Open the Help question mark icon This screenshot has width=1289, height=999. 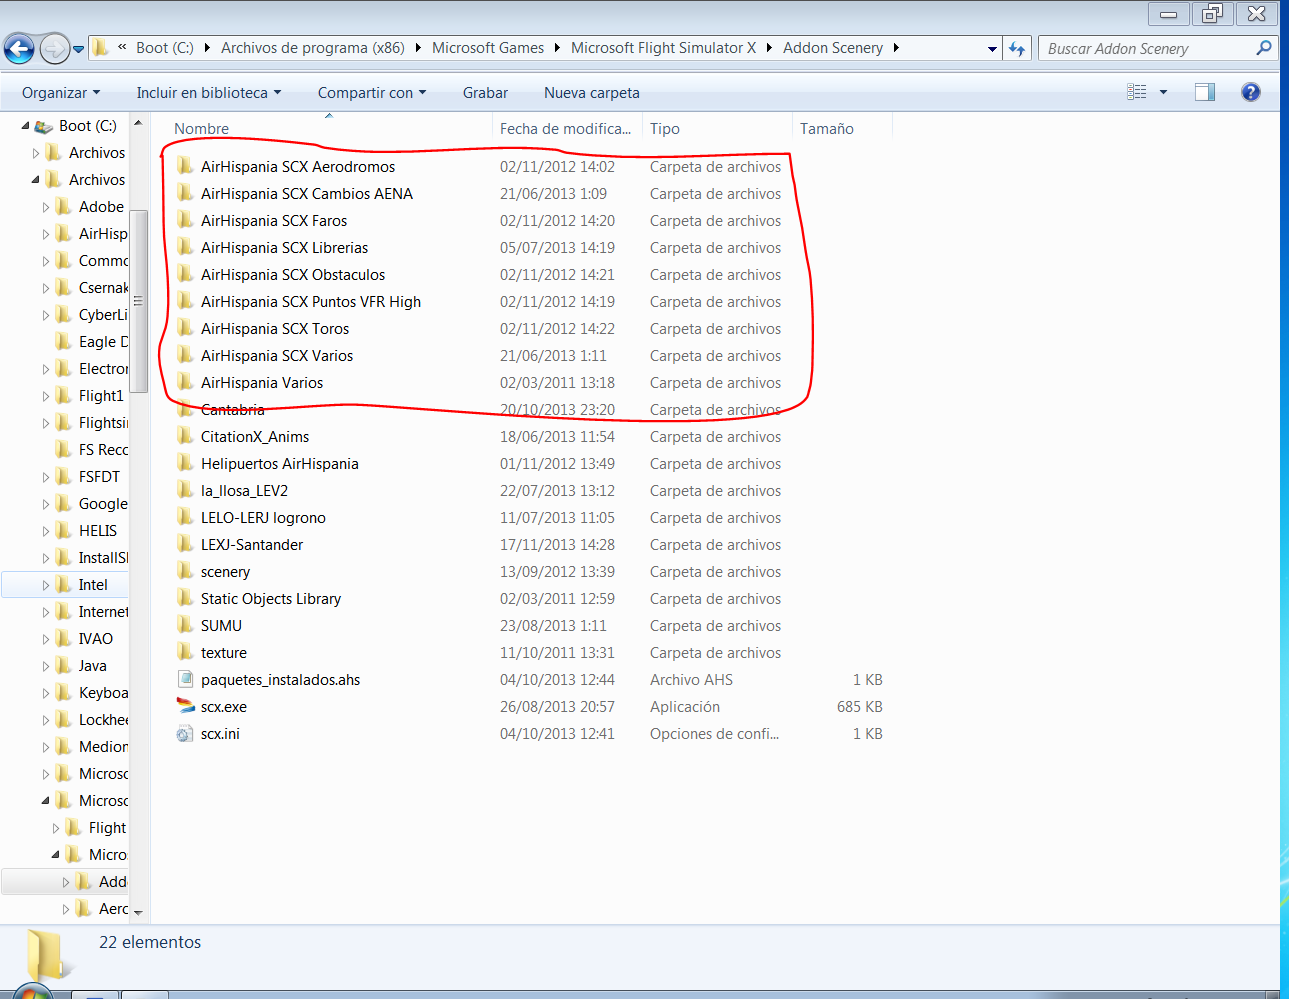1250,92
